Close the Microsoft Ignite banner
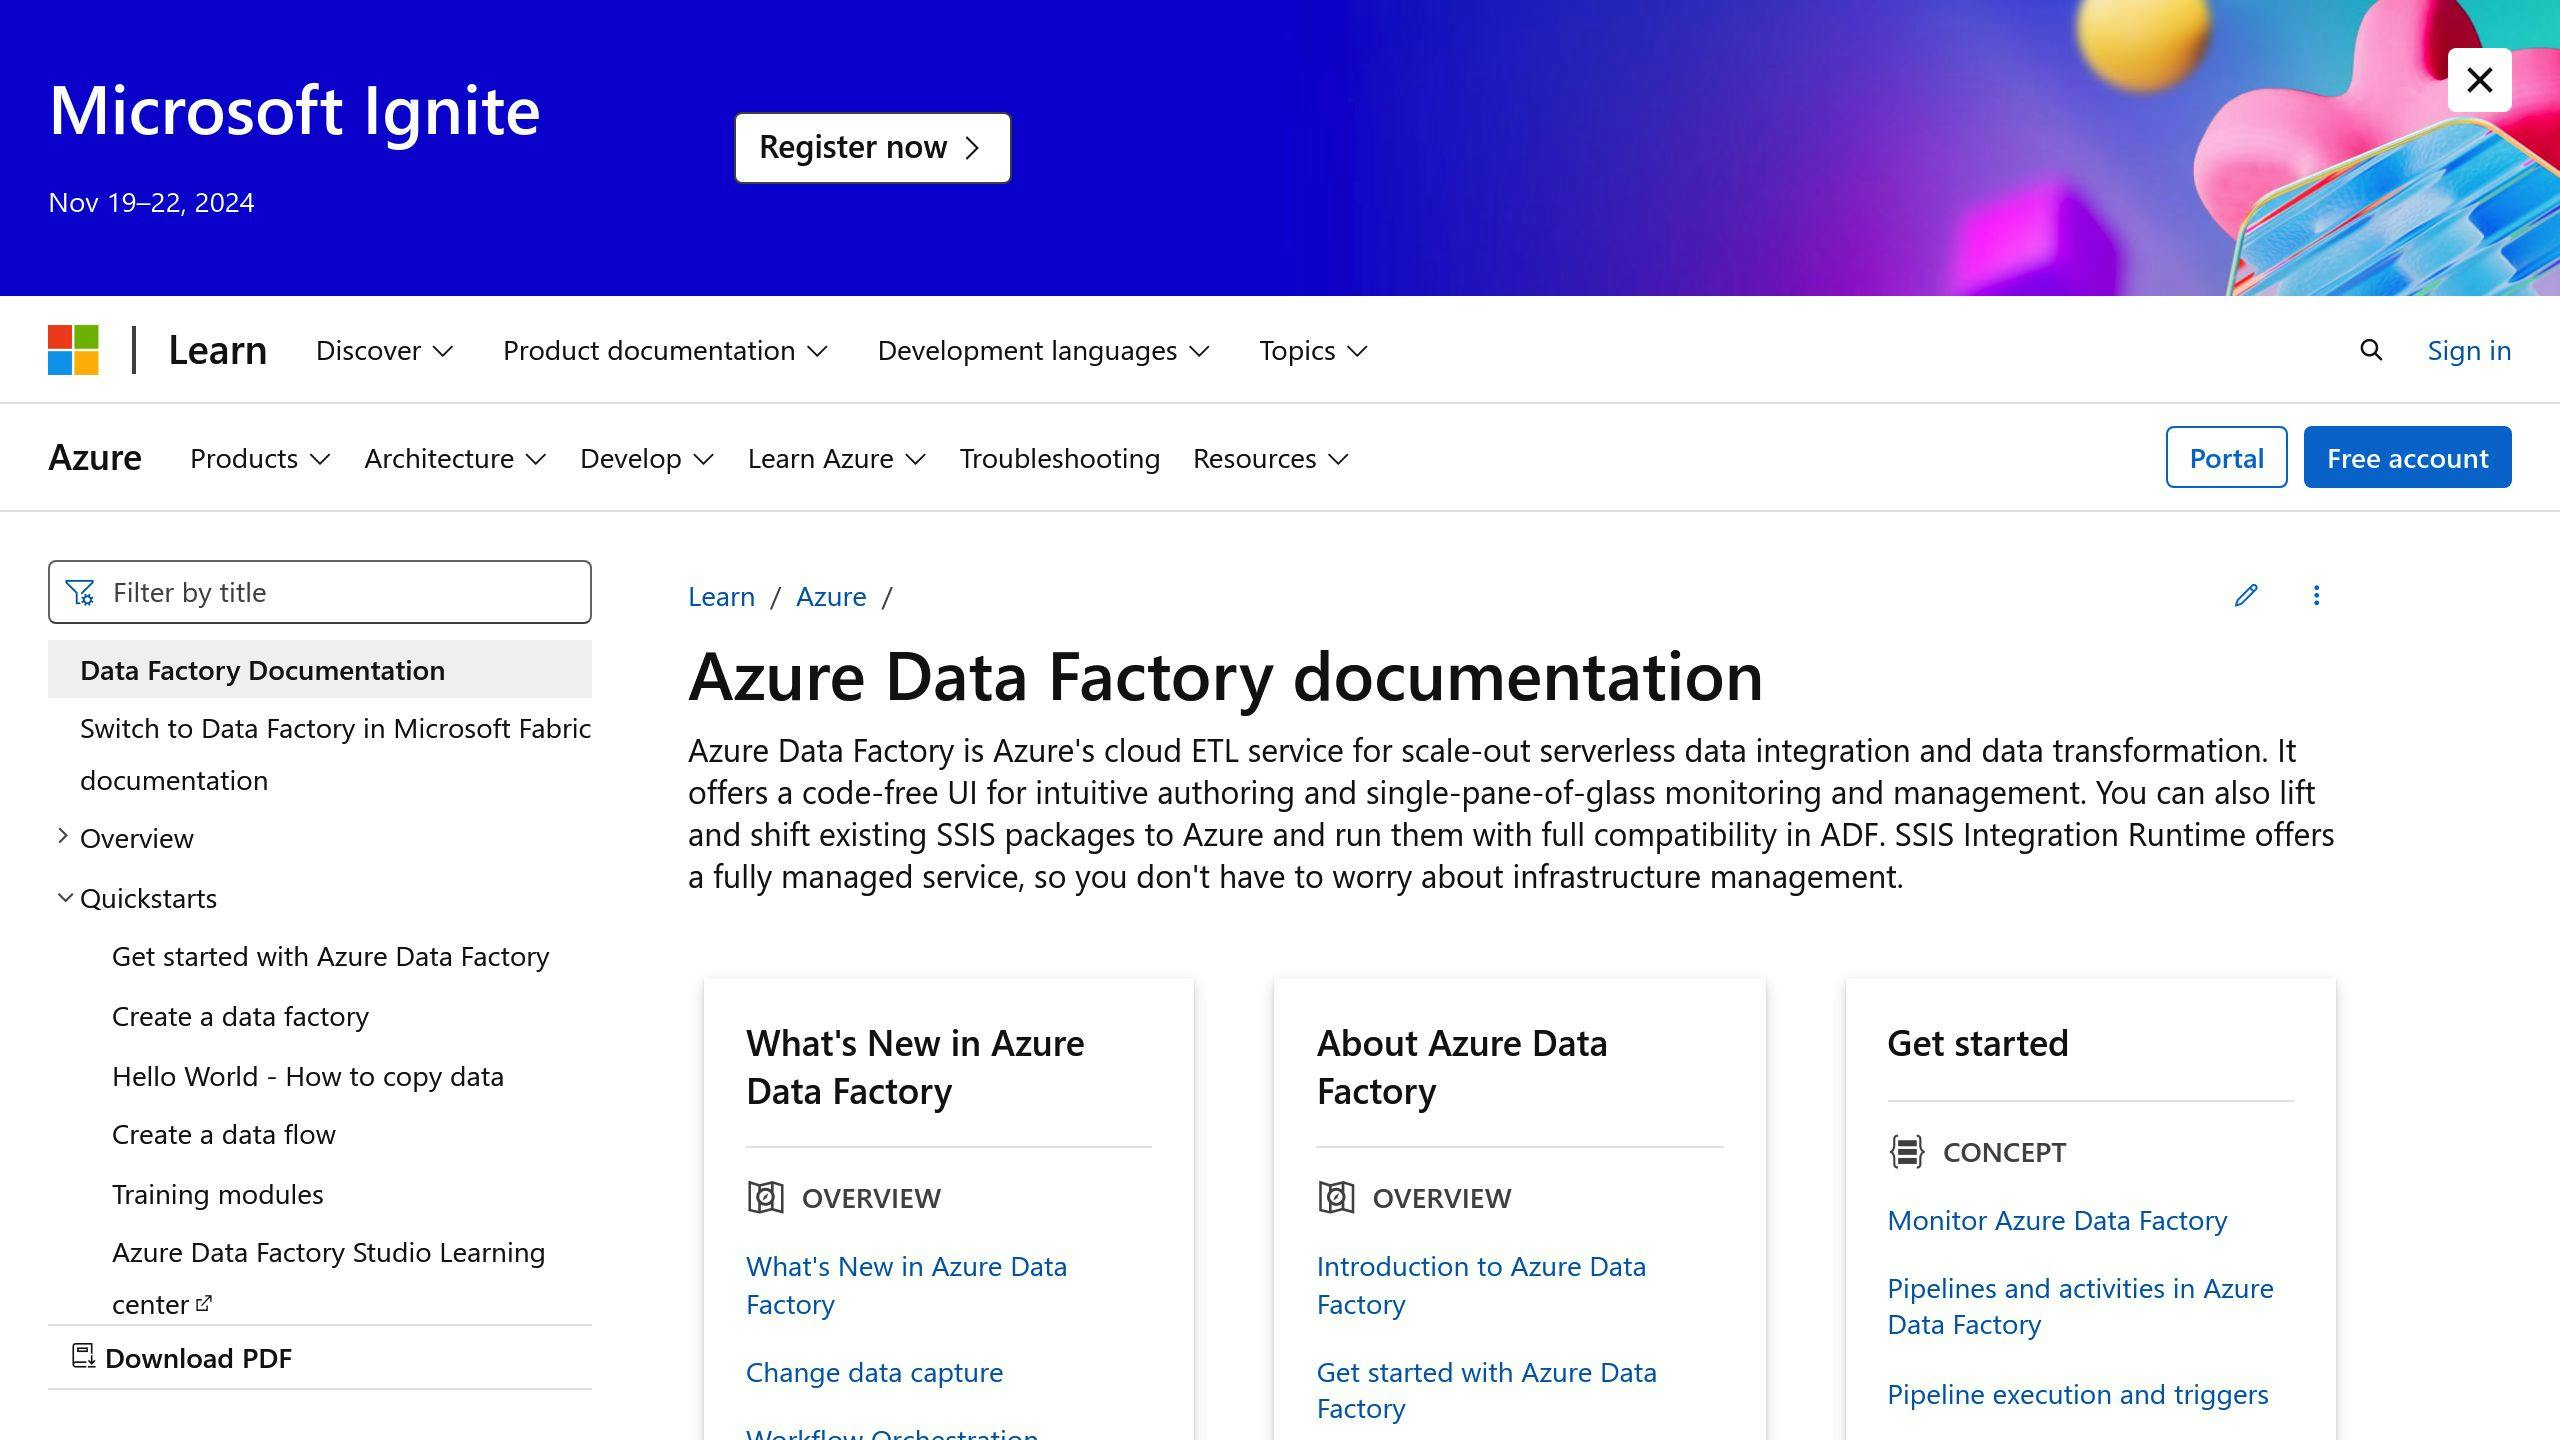 tap(2480, 80)
